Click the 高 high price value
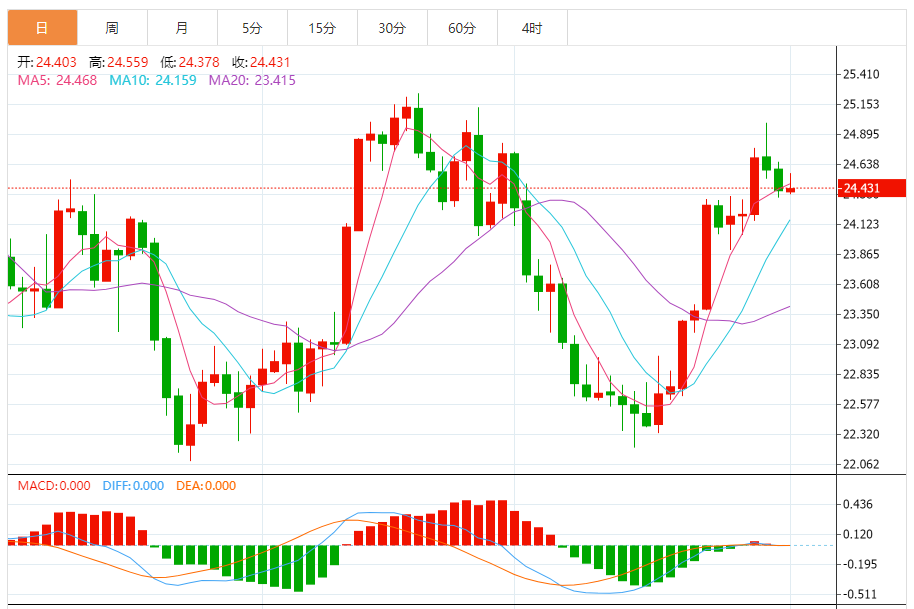 click(x=128, y=62)
